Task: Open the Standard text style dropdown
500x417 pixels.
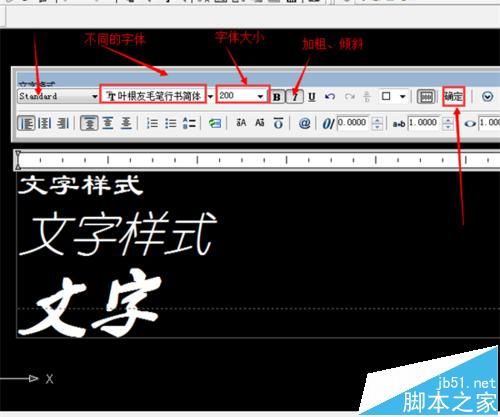Action: coord(58,96)
